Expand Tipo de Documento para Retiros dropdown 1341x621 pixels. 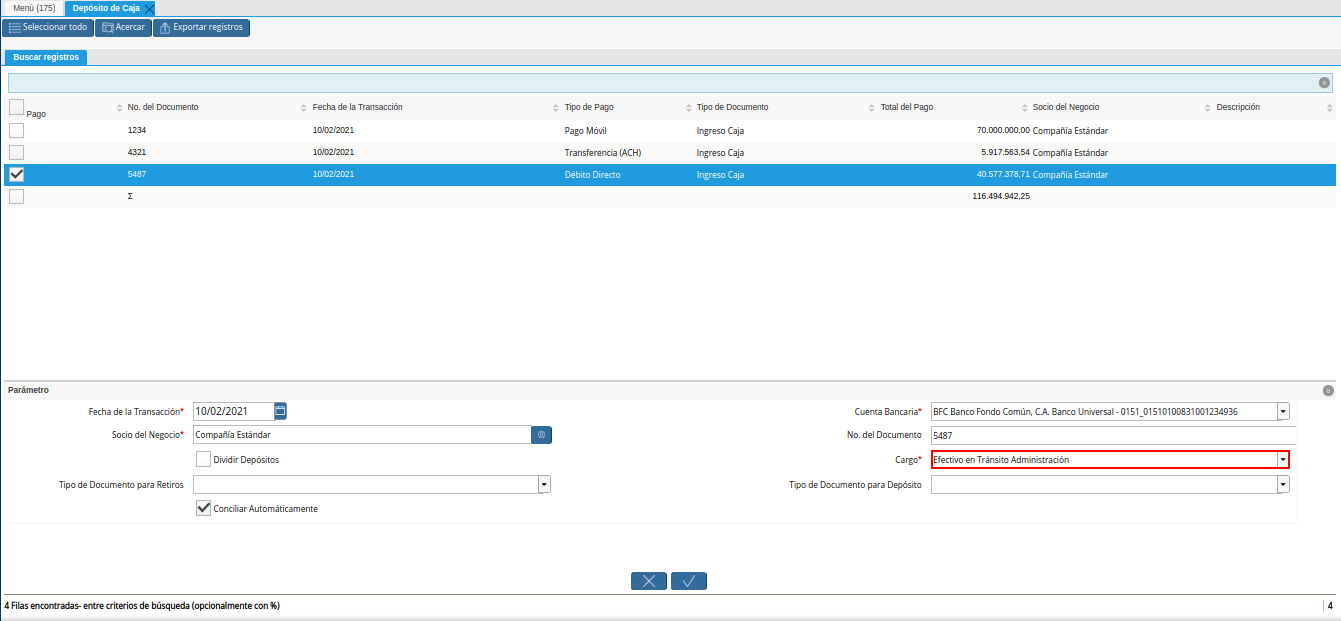[x=544, y=485]
